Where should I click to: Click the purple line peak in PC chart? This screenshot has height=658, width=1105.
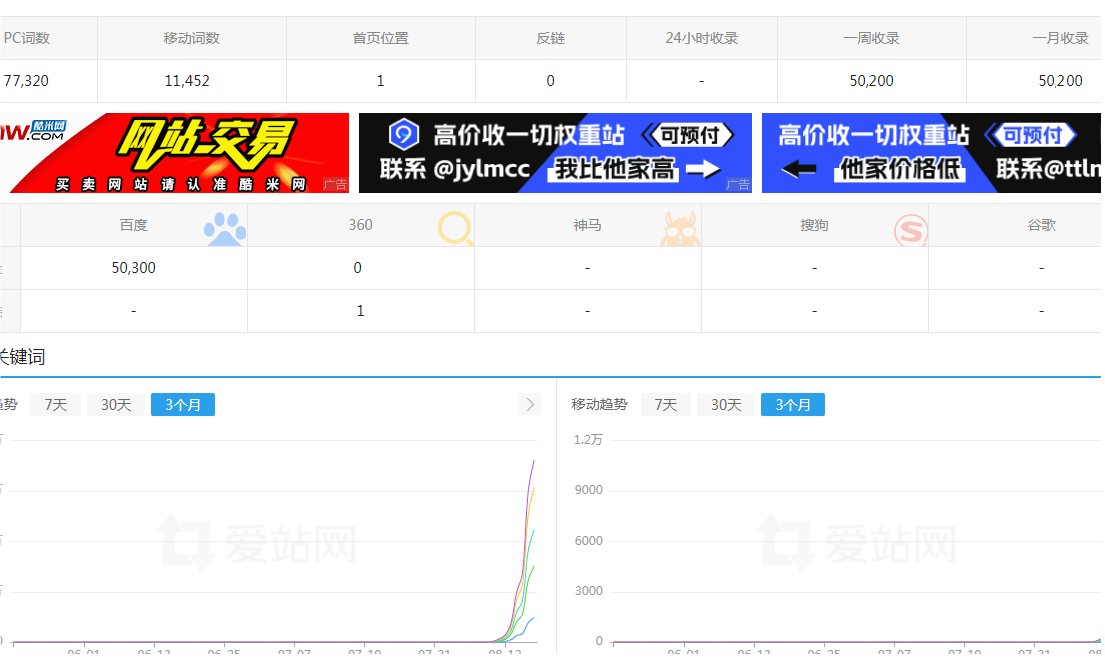[534, 461]
